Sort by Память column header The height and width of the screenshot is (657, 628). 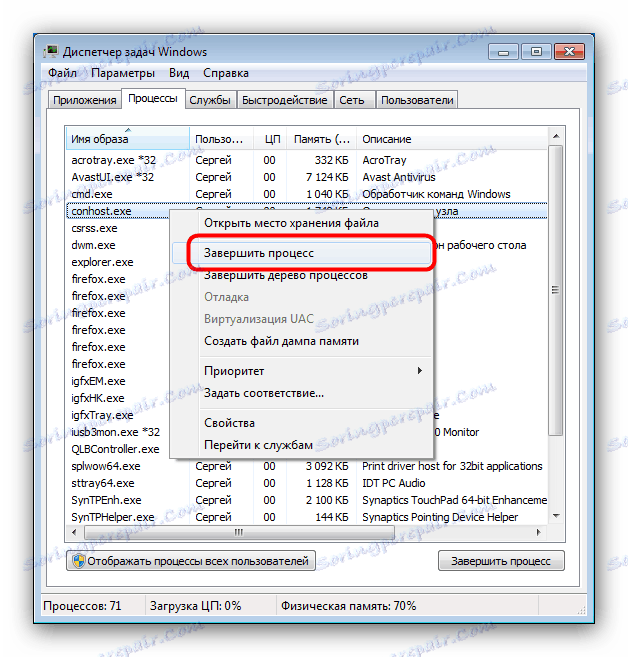(x=321, y=139)
